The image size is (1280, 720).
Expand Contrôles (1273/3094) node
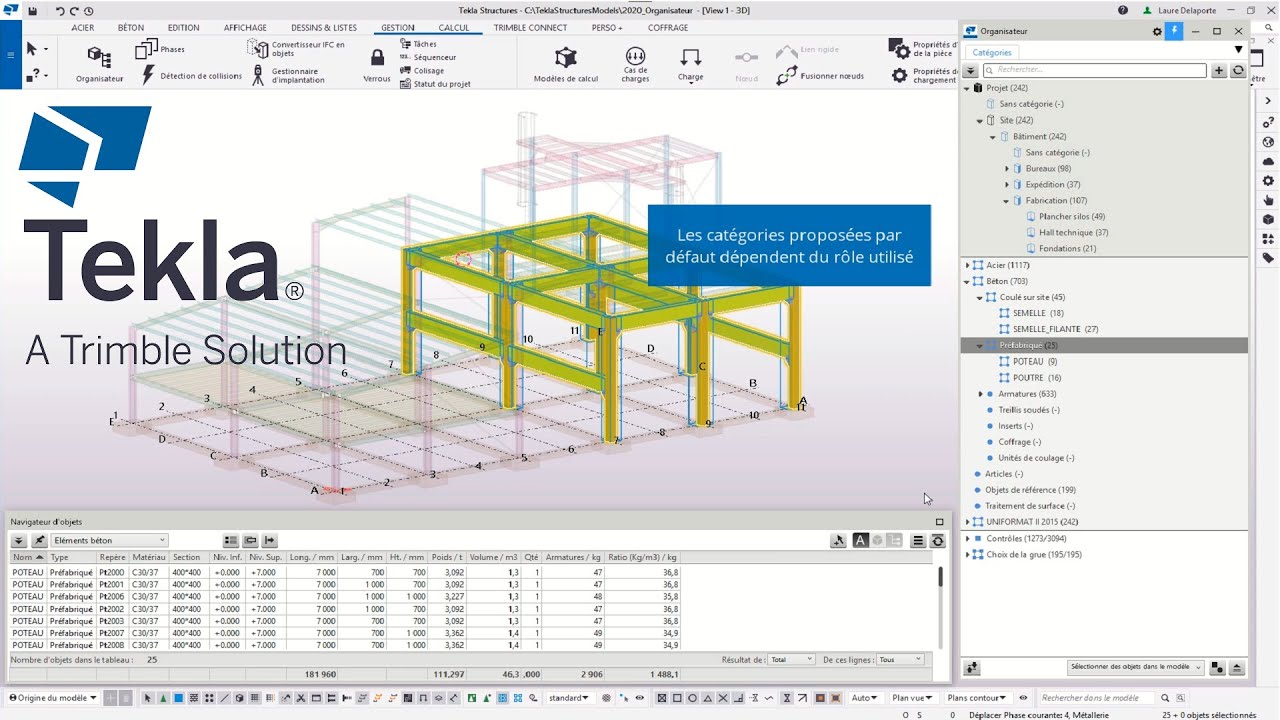(967, 538)
